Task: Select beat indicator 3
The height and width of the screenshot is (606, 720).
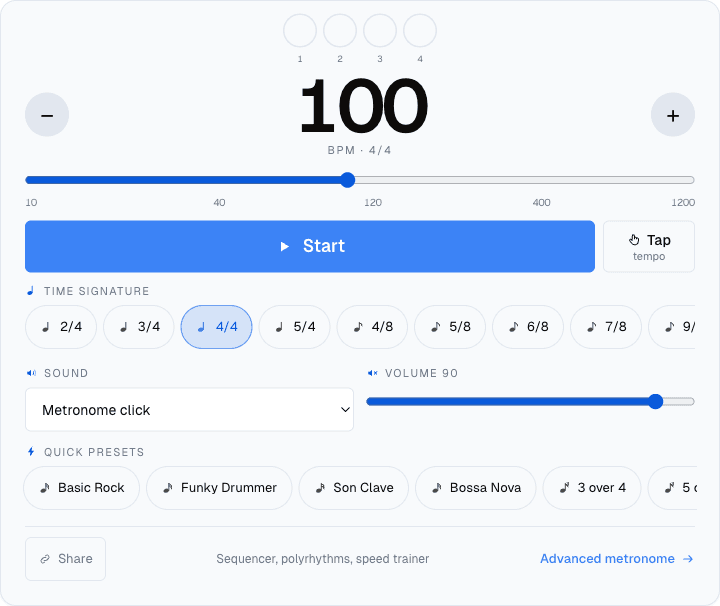Action: click(x=380, y=30)
